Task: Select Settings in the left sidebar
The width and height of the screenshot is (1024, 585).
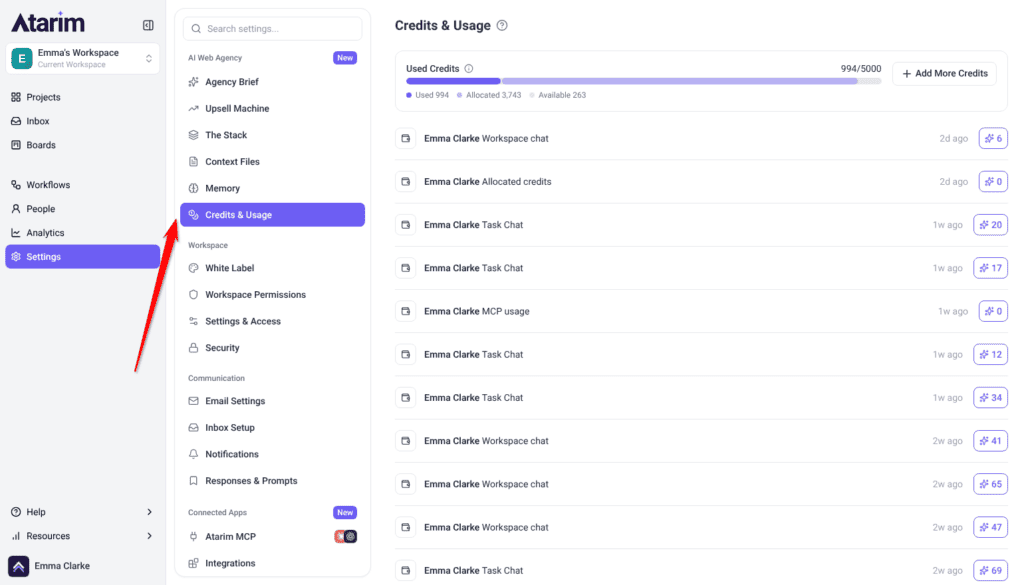Action: [x=82, y=257]
